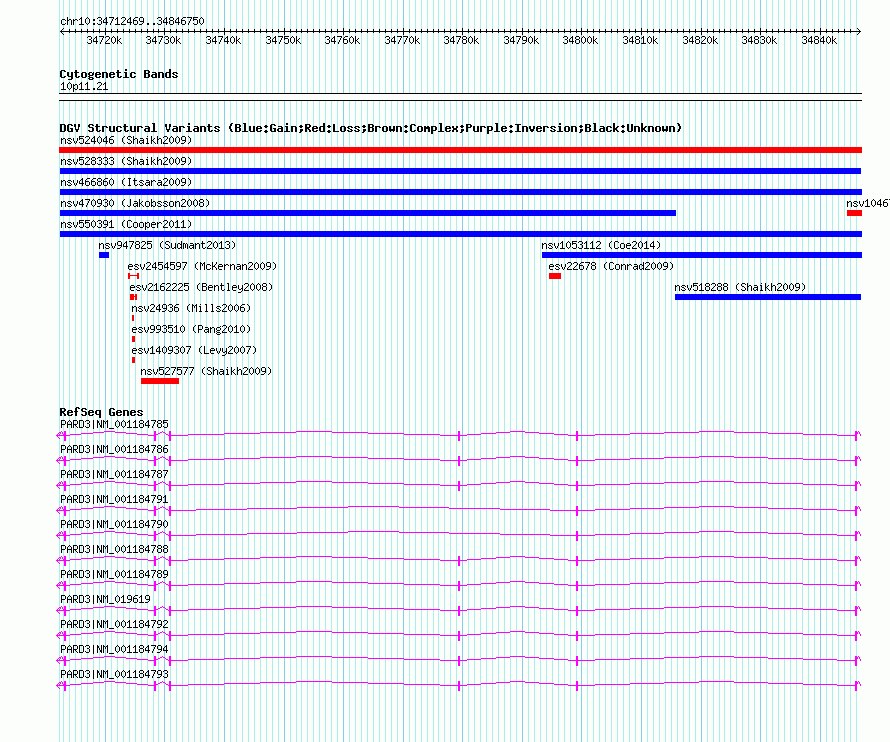Select PARD3|NM_001184793 transcript label

(x=114, y=674)
